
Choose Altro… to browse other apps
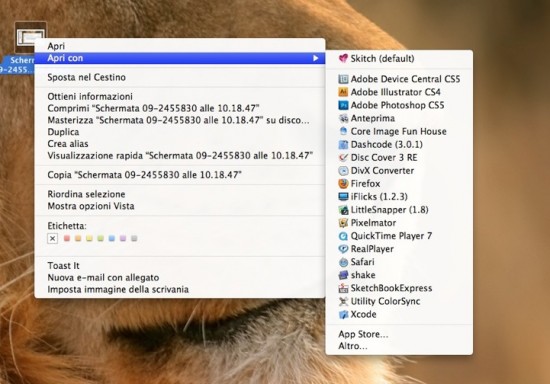click(x=399, y=346)
